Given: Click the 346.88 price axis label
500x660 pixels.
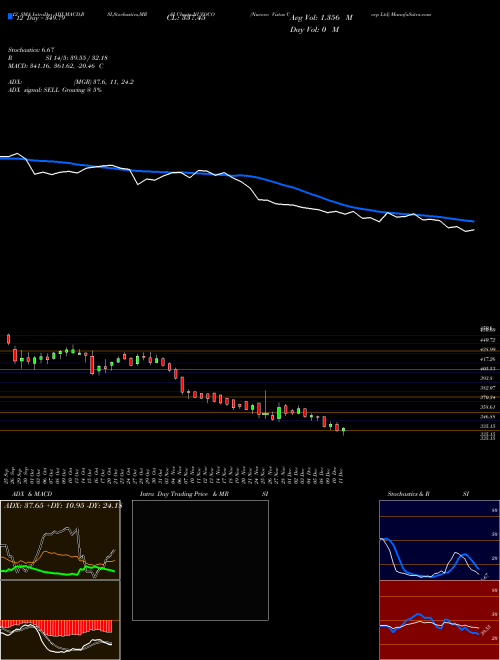Looking at the screenshot, I should coord(488,417).
